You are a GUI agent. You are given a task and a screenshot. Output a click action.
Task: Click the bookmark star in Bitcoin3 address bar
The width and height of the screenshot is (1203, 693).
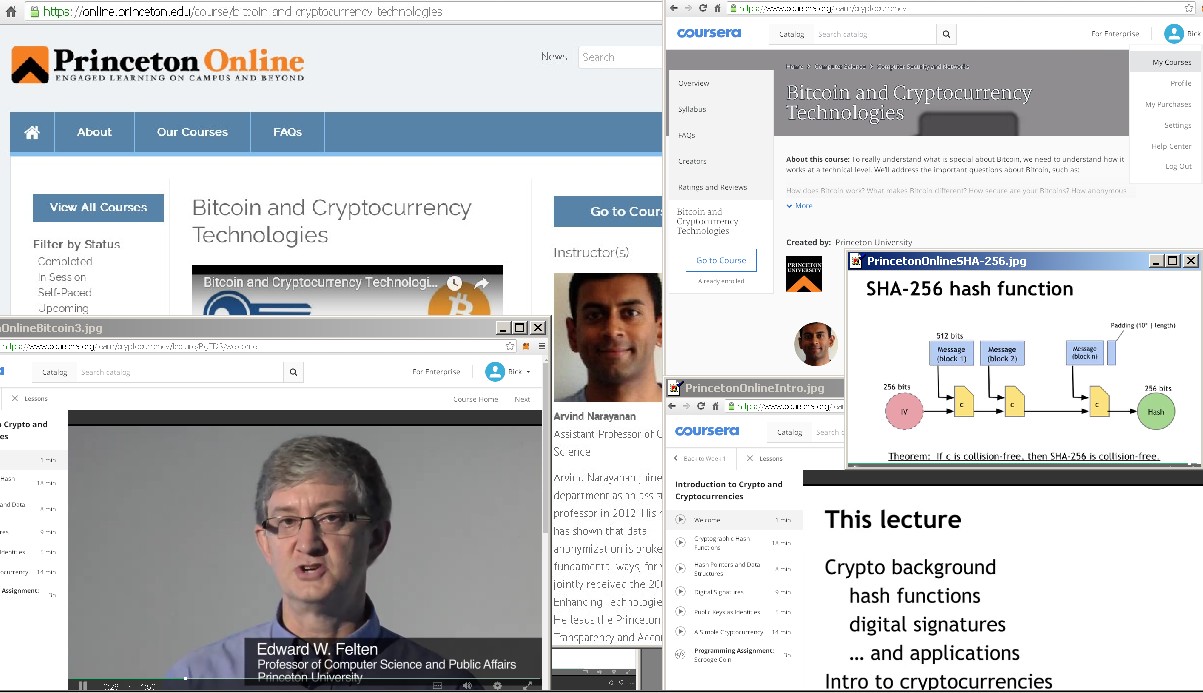[510, 346]
